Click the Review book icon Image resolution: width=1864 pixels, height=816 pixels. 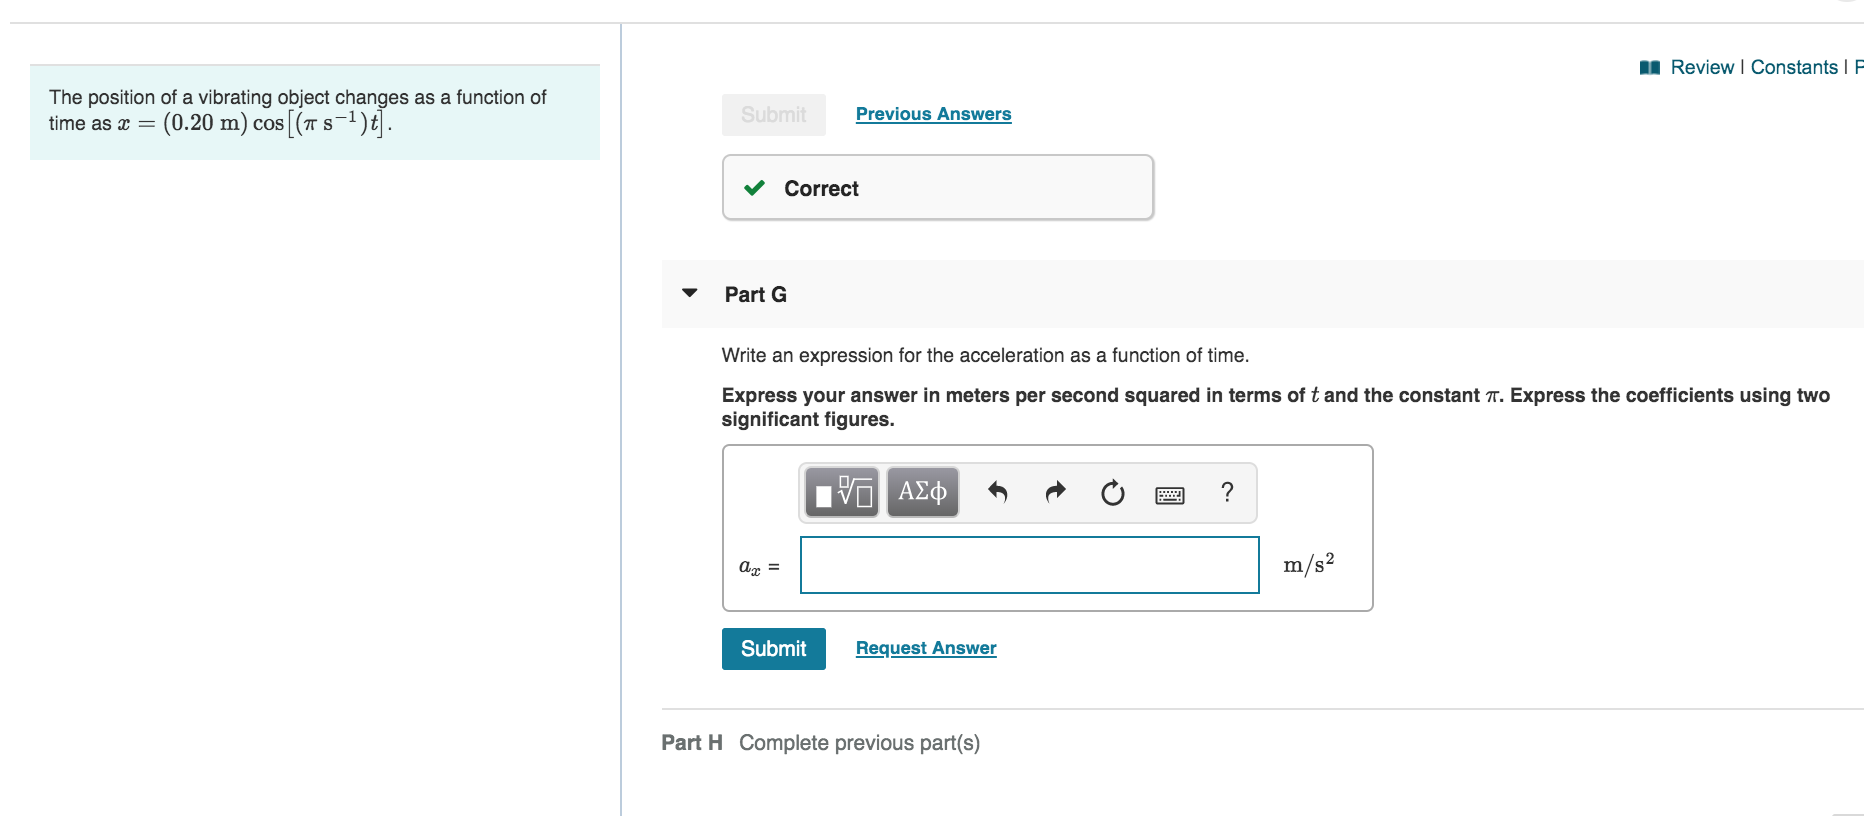[x=1650, y=68]
